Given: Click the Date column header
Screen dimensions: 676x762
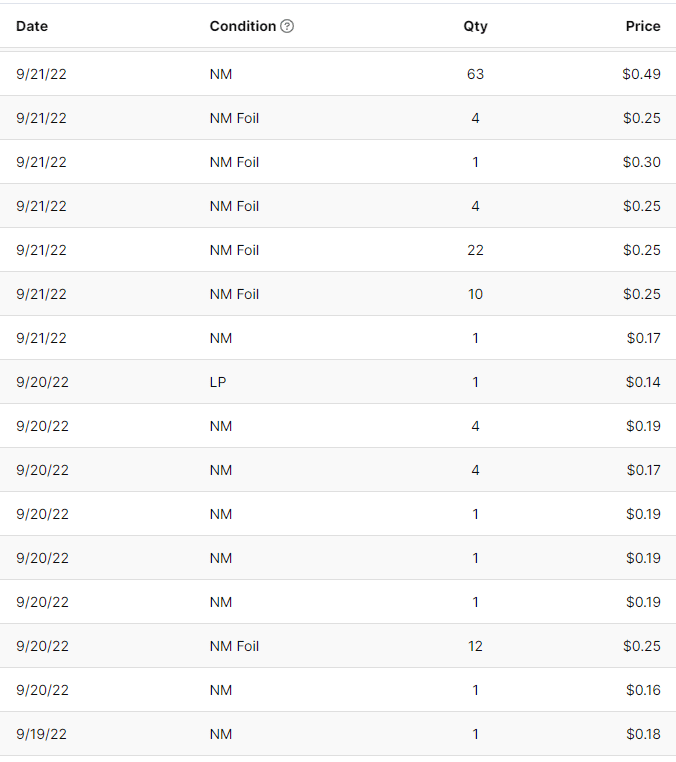Looking at the screenshot, I should click(32, 26).
